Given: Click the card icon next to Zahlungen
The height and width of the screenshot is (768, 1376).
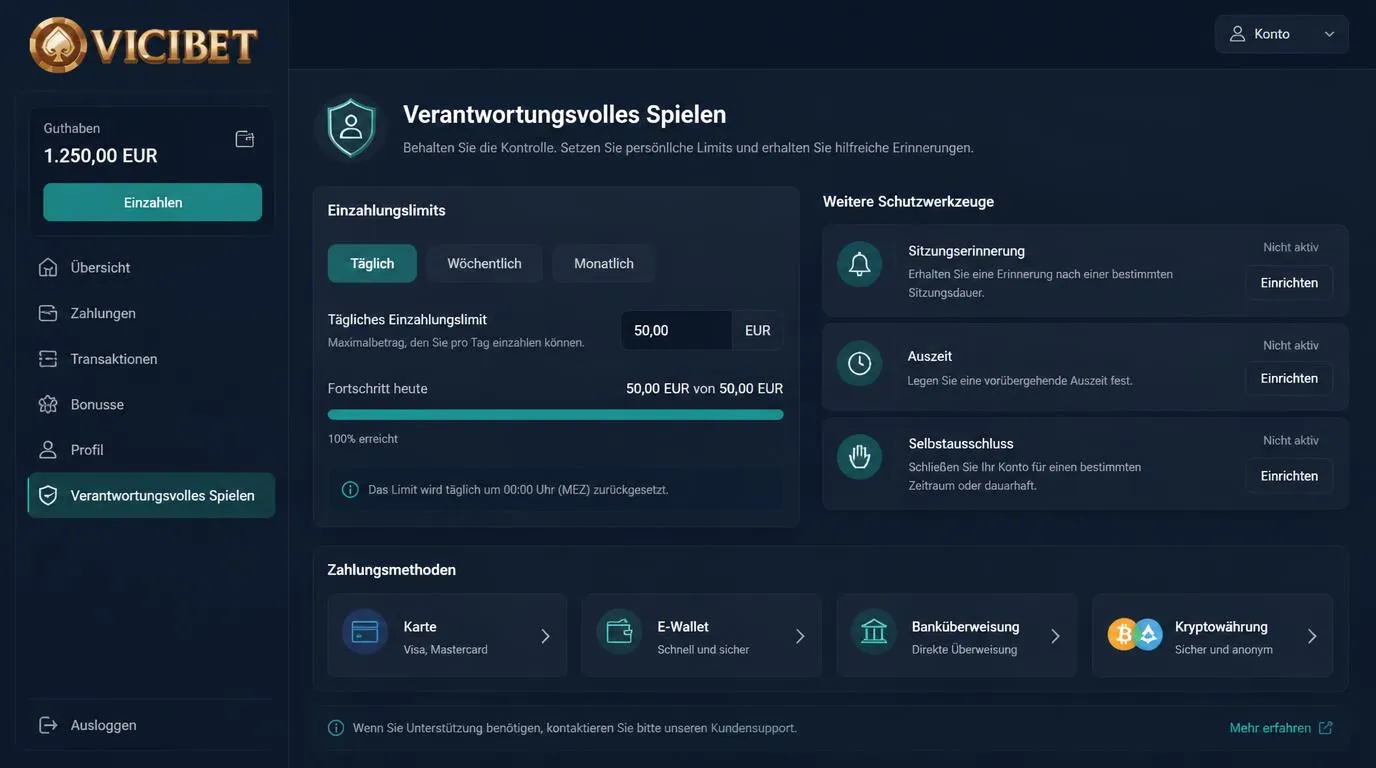Looking at the screenshot, I should [x=48, y=313].
